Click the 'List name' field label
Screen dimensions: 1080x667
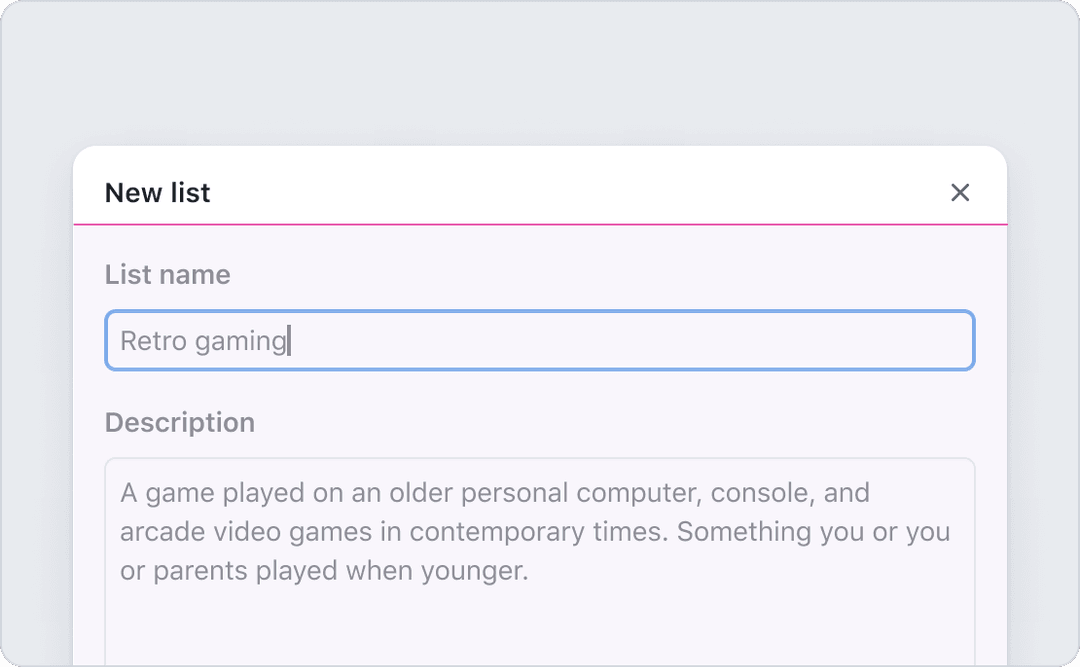click(x=167, y=274)
